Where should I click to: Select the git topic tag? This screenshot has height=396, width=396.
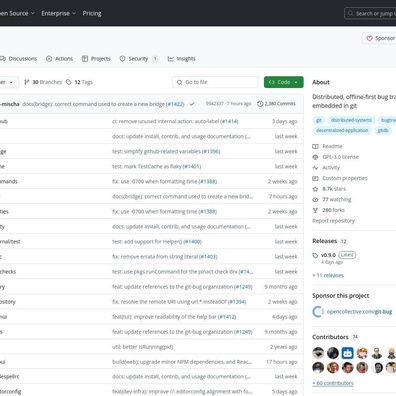[x=319, y=120]
